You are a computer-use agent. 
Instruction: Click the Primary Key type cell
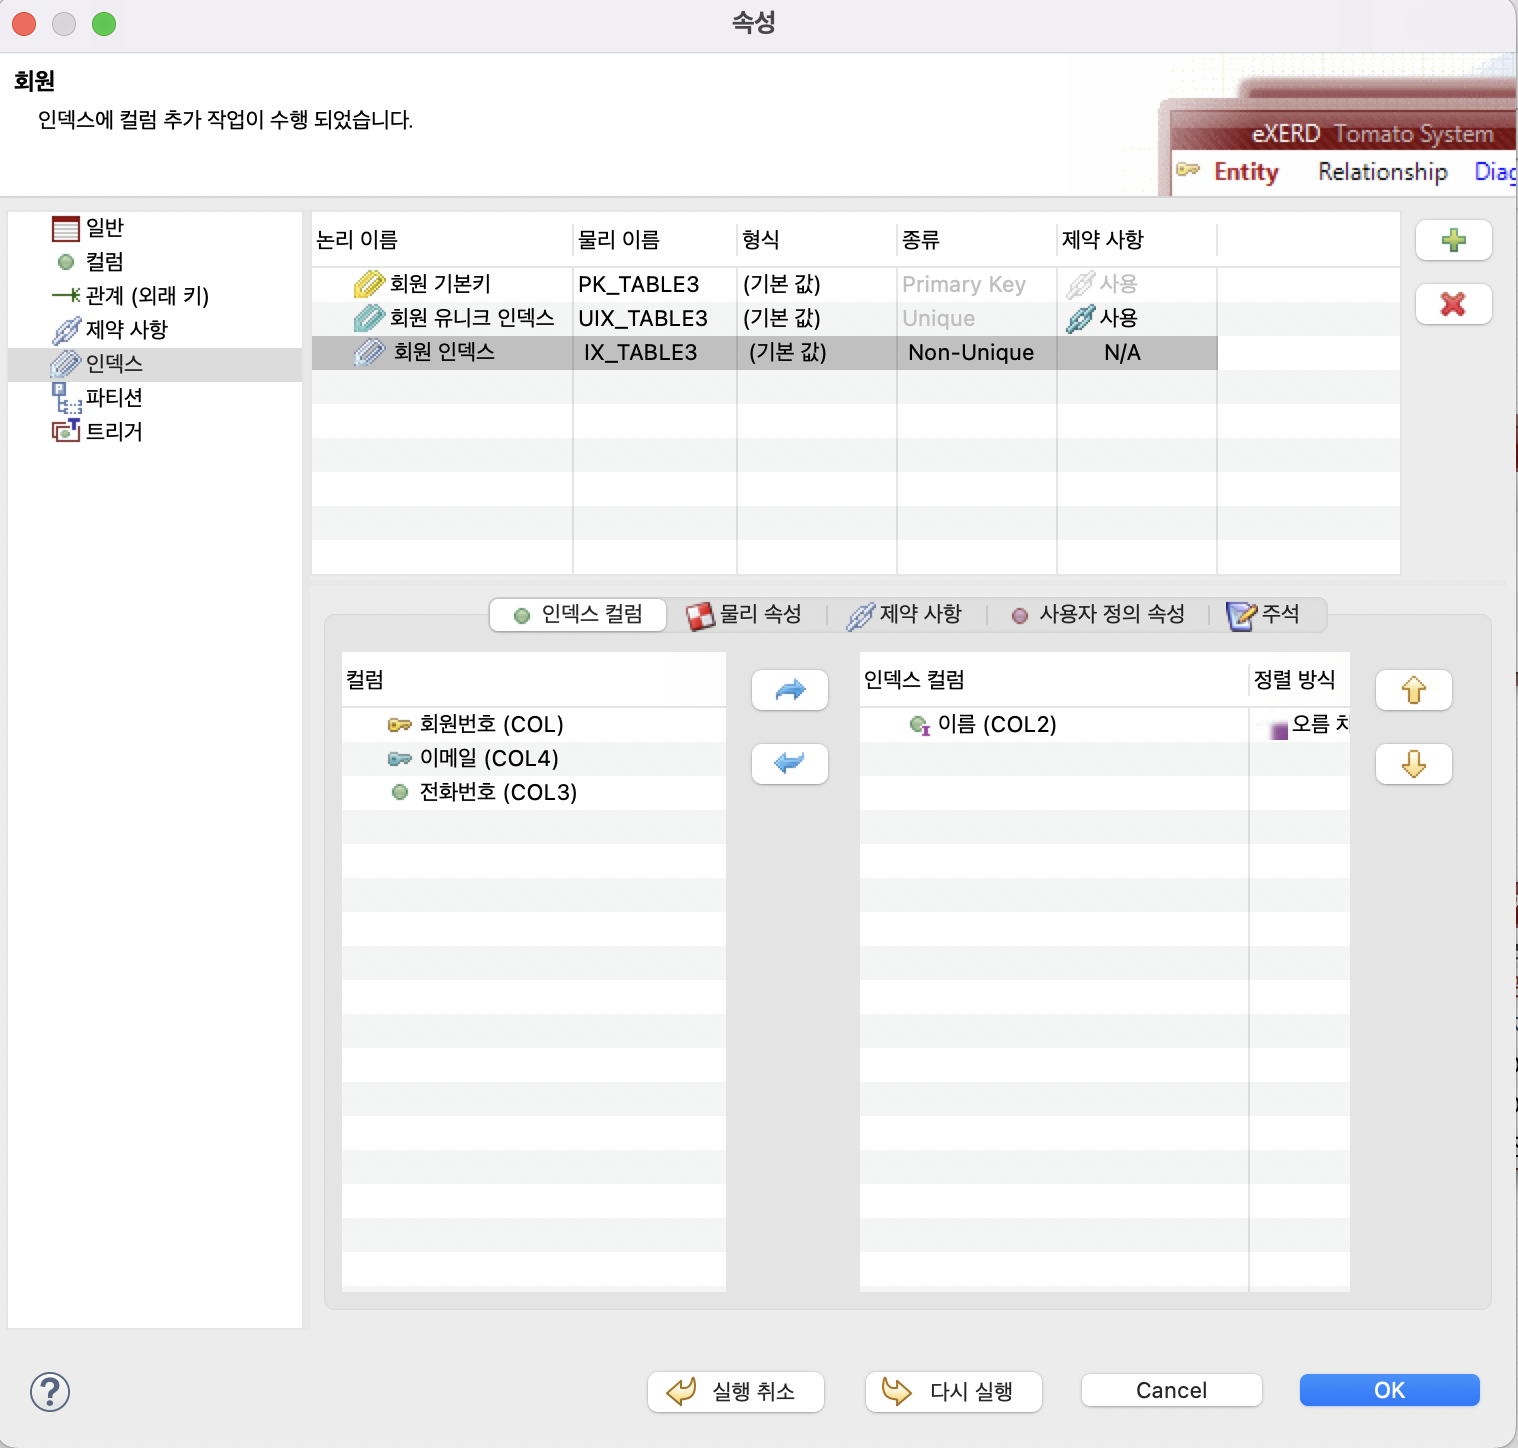point(977,285)
